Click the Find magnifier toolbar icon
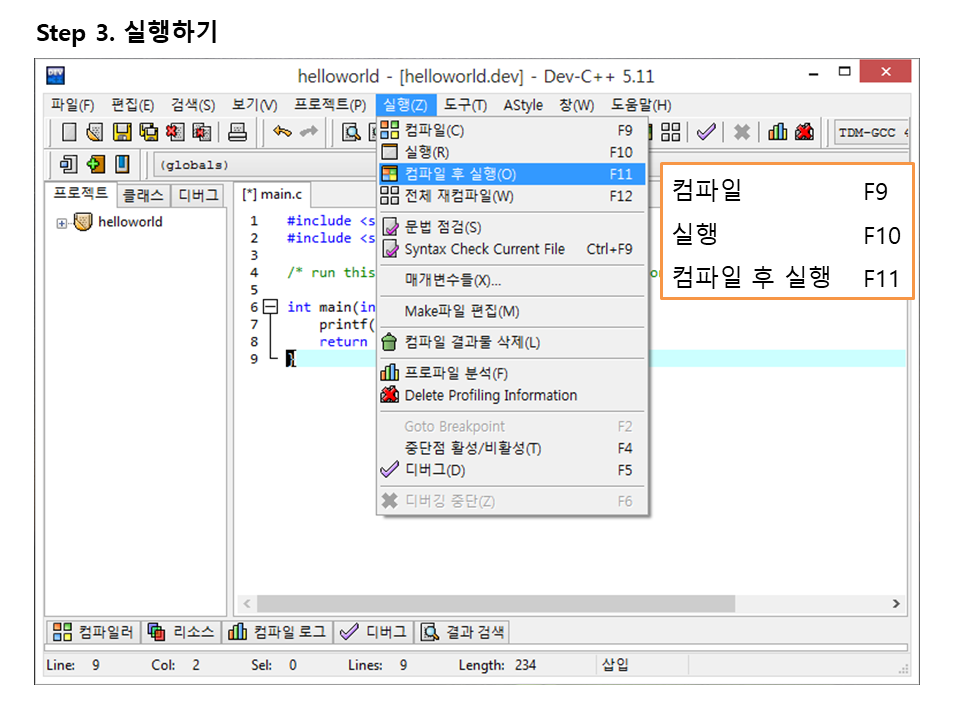Image resolution: width=960 pixels, height=720 pixels. point(351,132)
